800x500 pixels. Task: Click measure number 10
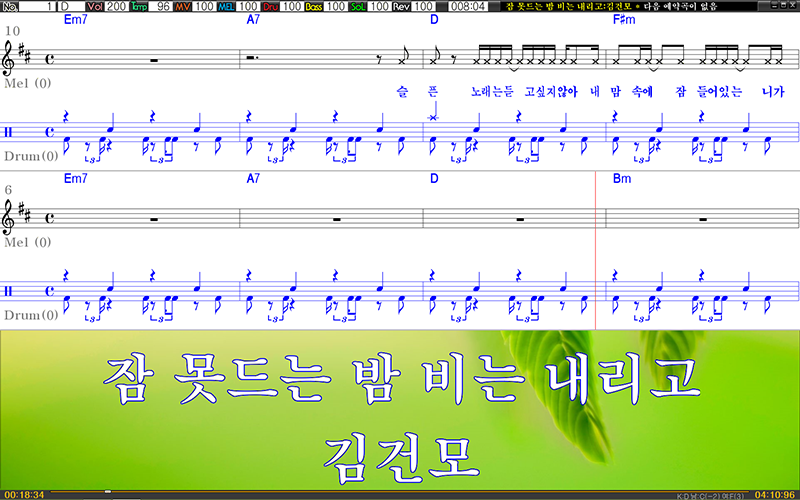tap(12, 32)
